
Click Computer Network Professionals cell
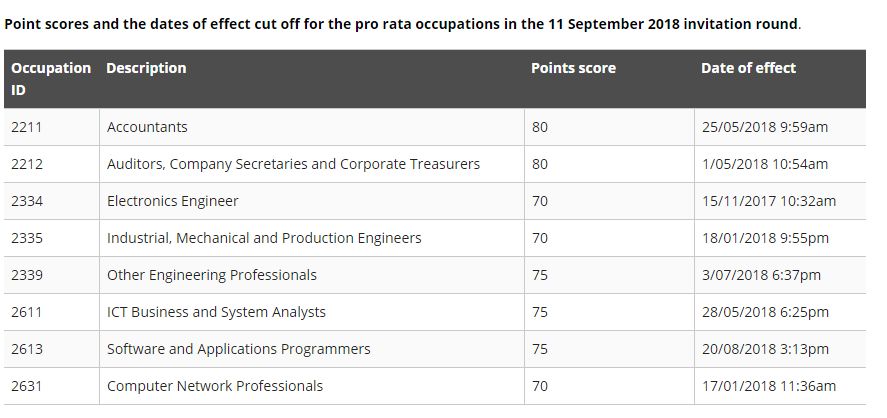click(312, 386)
